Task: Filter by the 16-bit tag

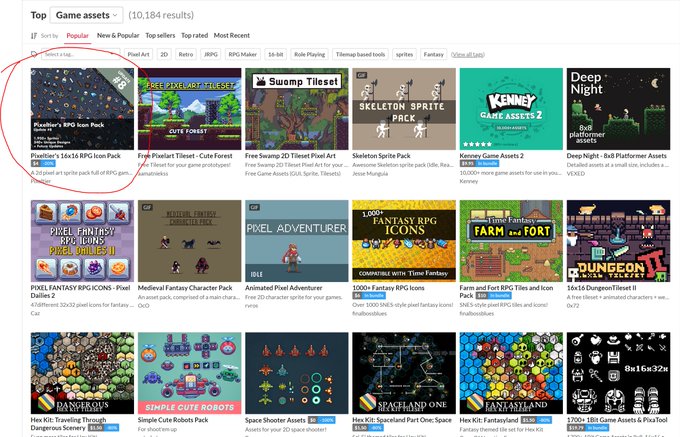Action: (x=276, y=54)
